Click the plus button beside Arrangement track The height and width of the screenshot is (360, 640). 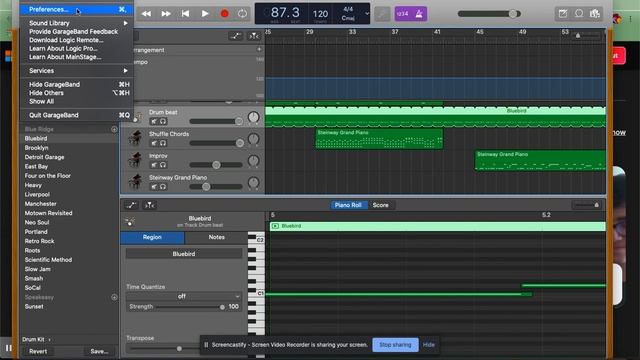pyautogui.click(x=259, y=49)
